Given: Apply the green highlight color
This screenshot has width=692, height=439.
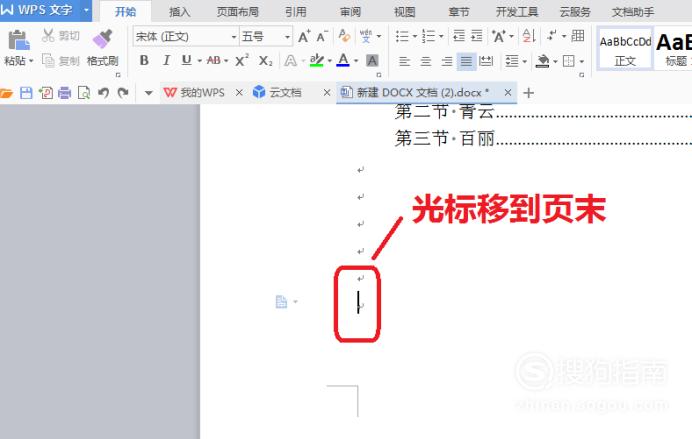Looking at the screenshot, I should click(316, 60).
